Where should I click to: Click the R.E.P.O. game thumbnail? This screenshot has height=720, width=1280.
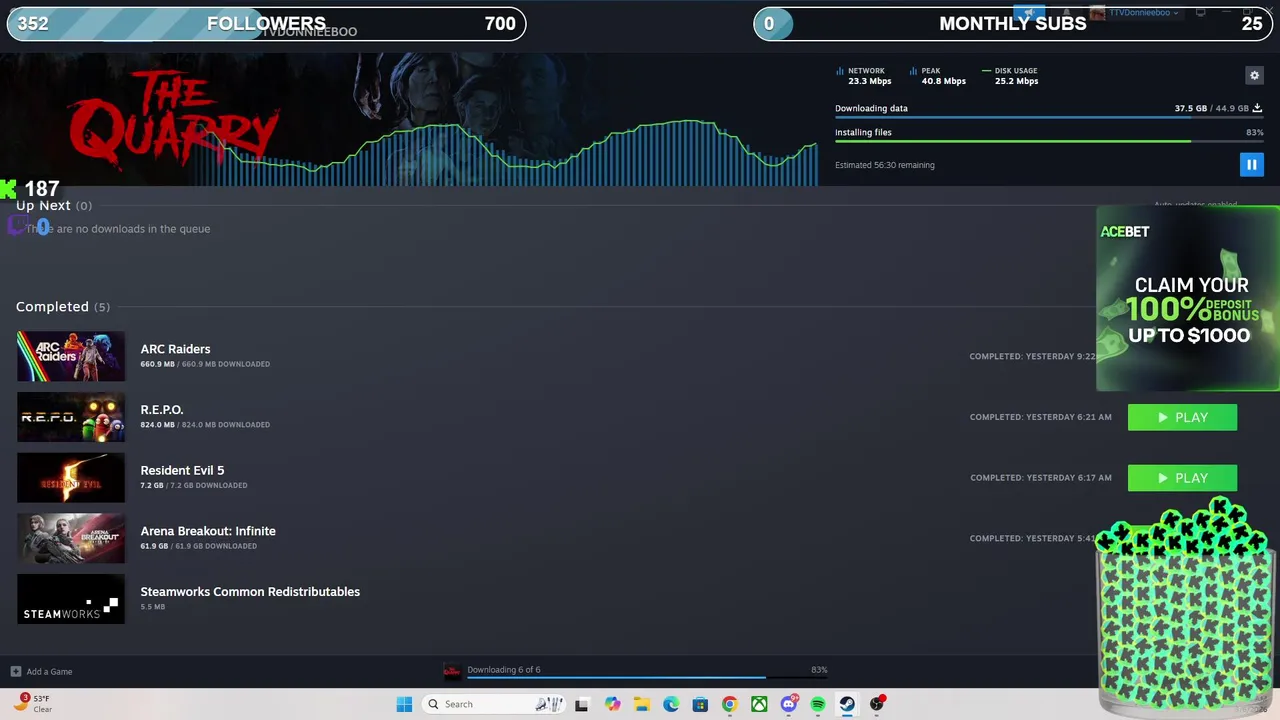click(71, 417)
